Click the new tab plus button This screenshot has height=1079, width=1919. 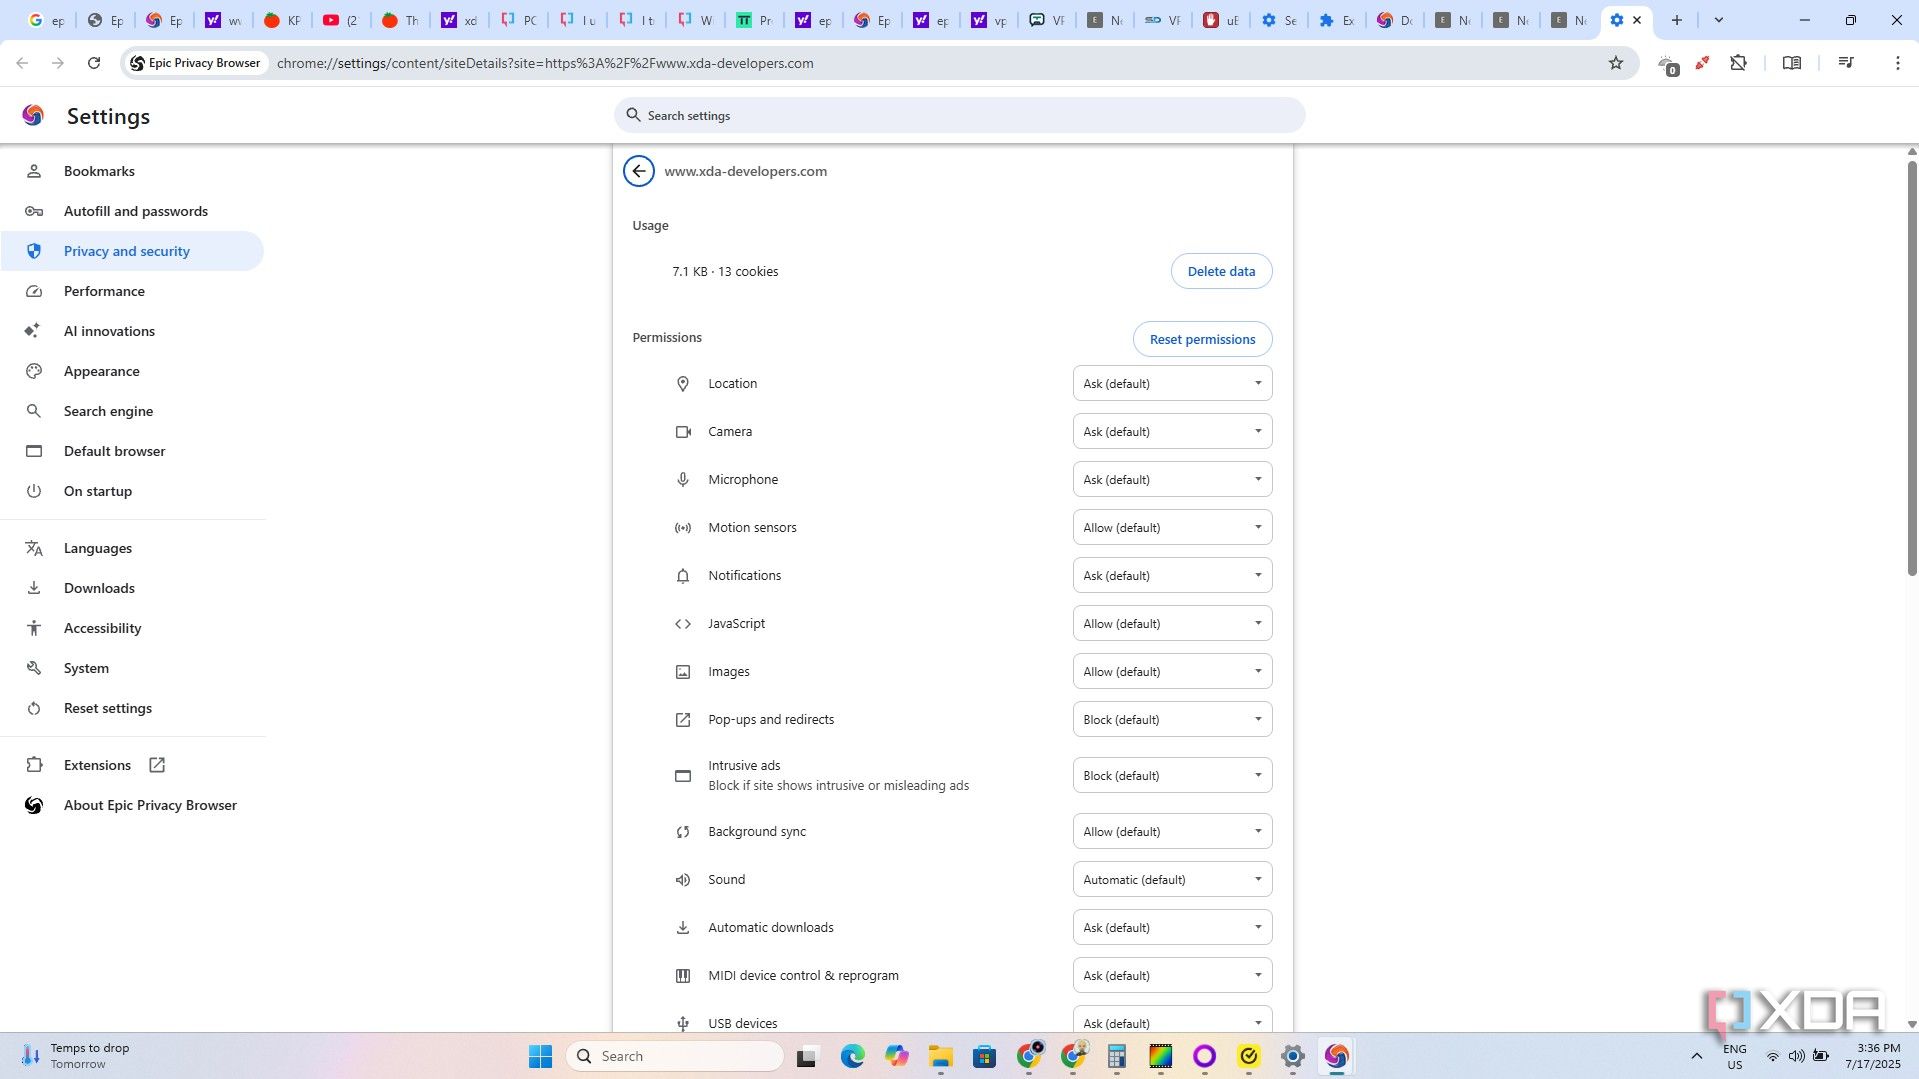pos(1677,20)
